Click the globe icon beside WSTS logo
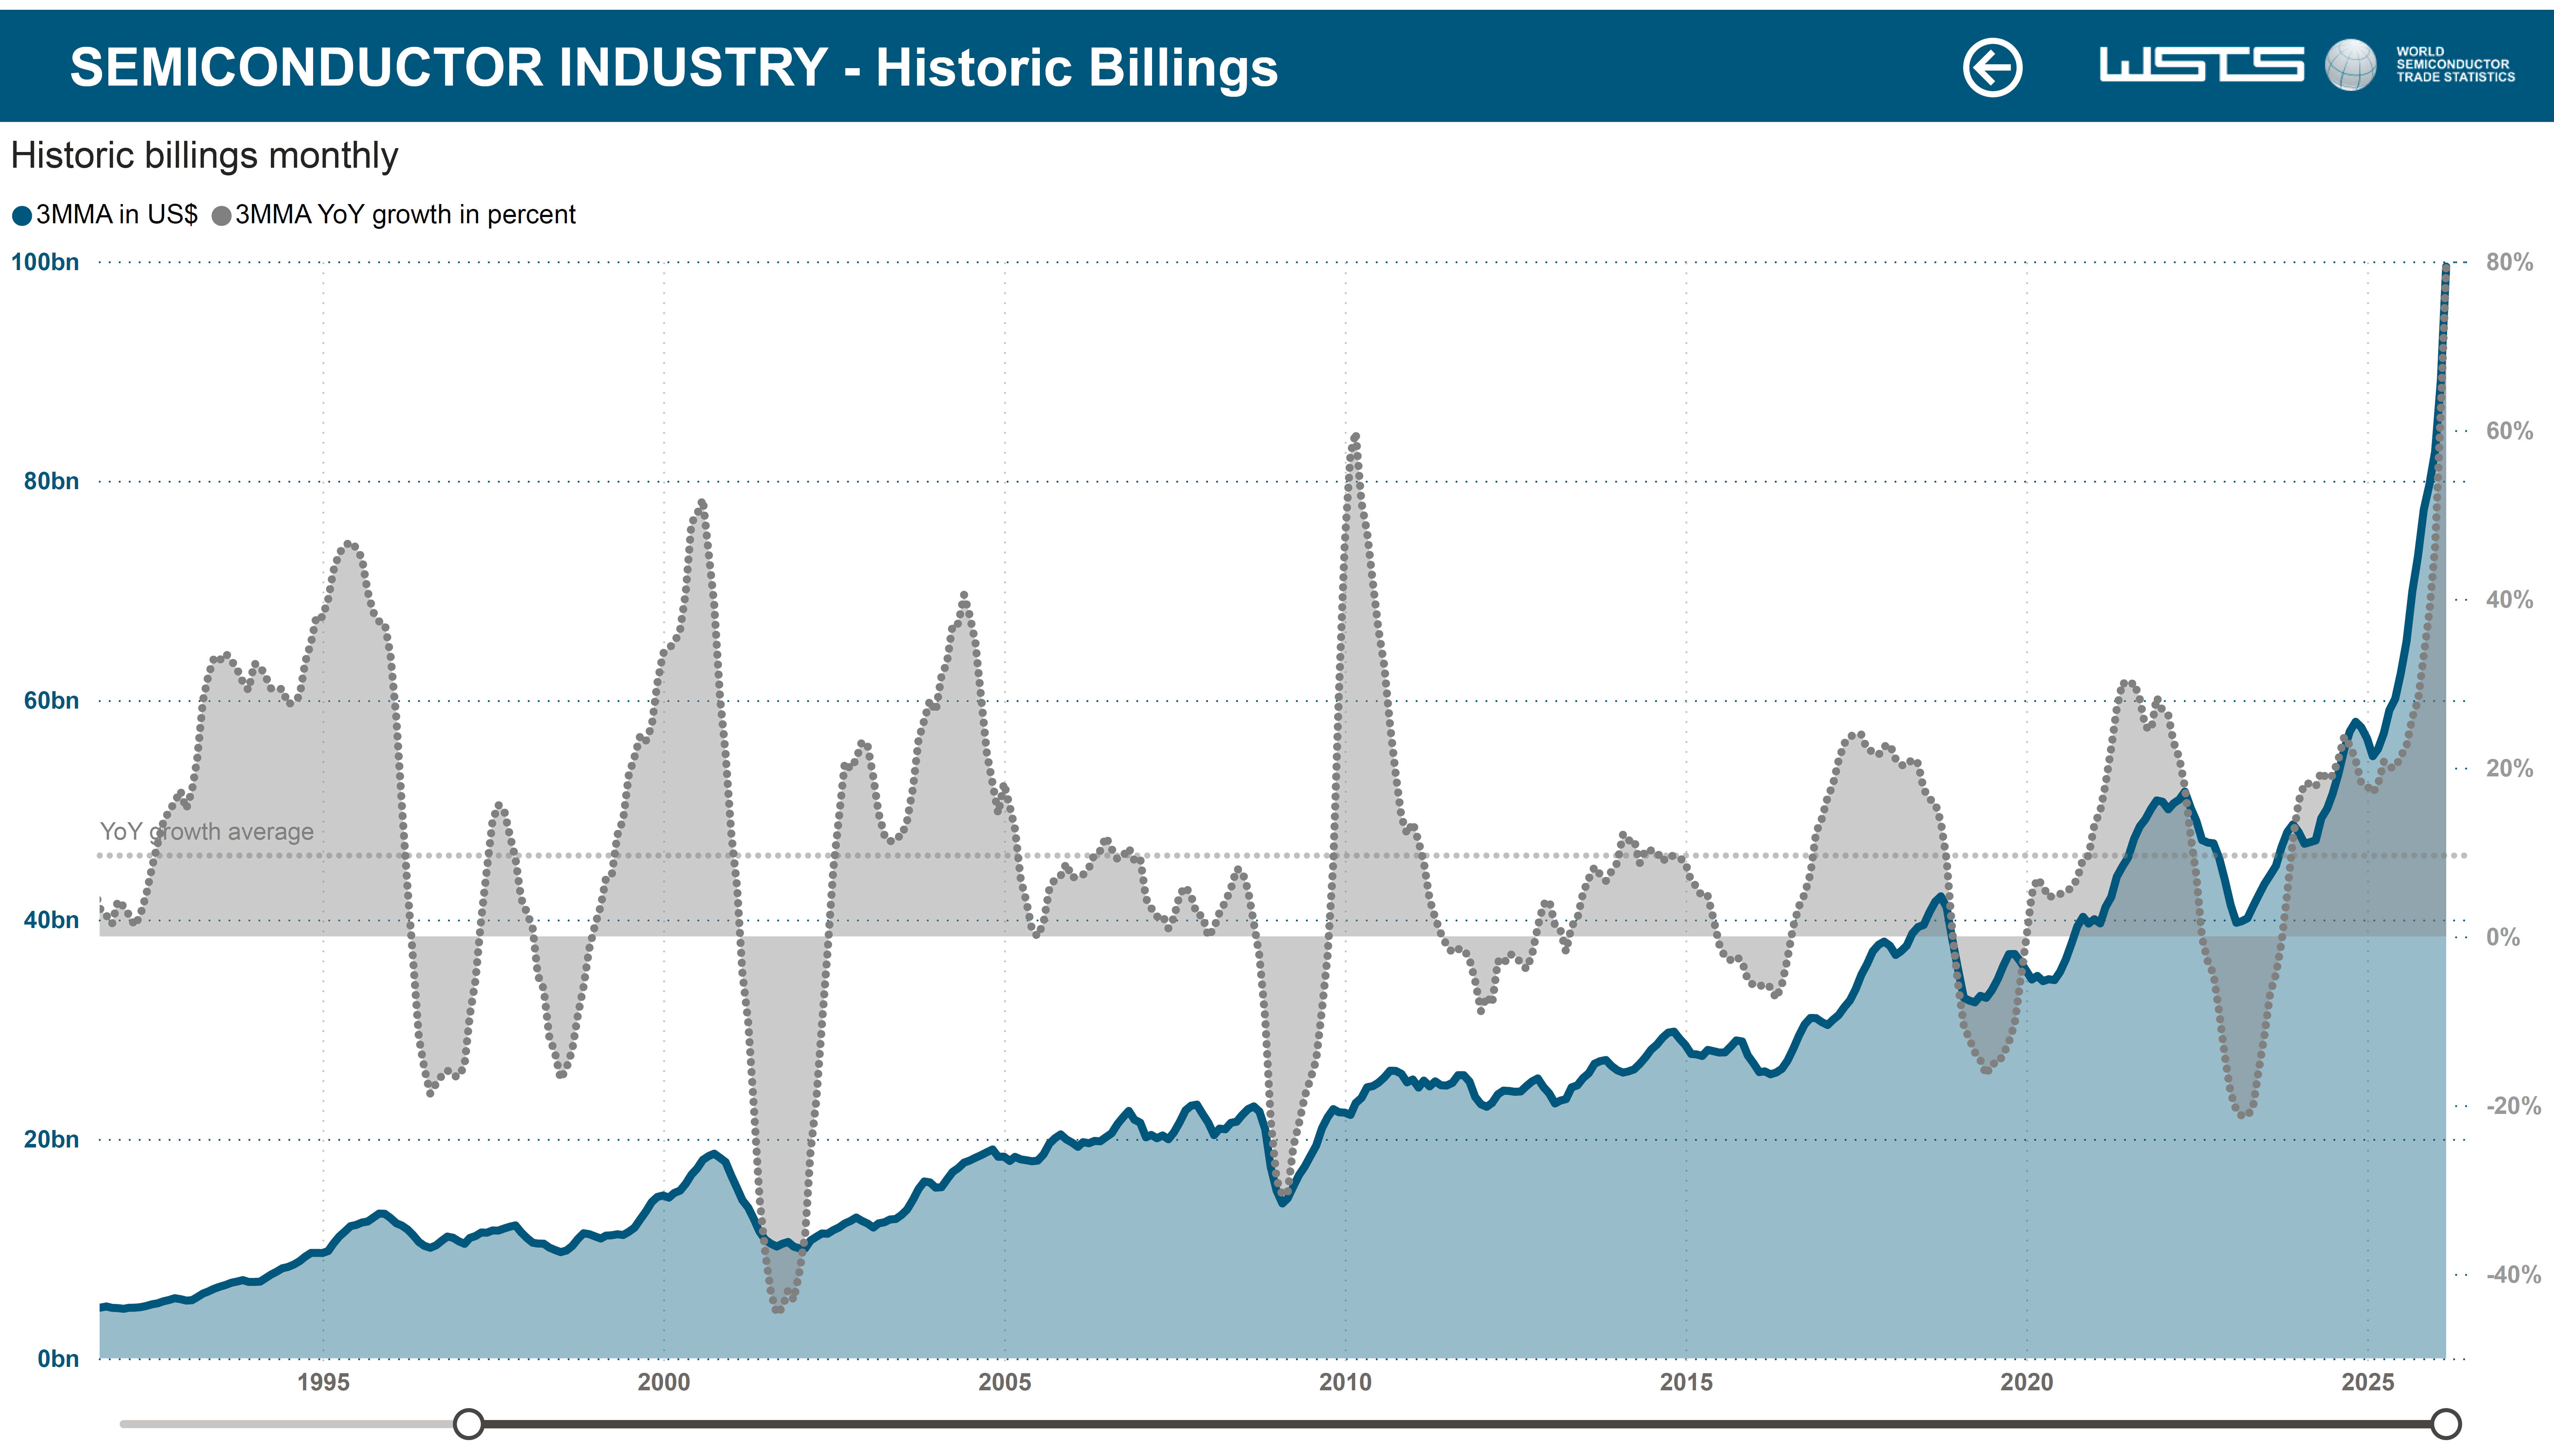 2350,65
